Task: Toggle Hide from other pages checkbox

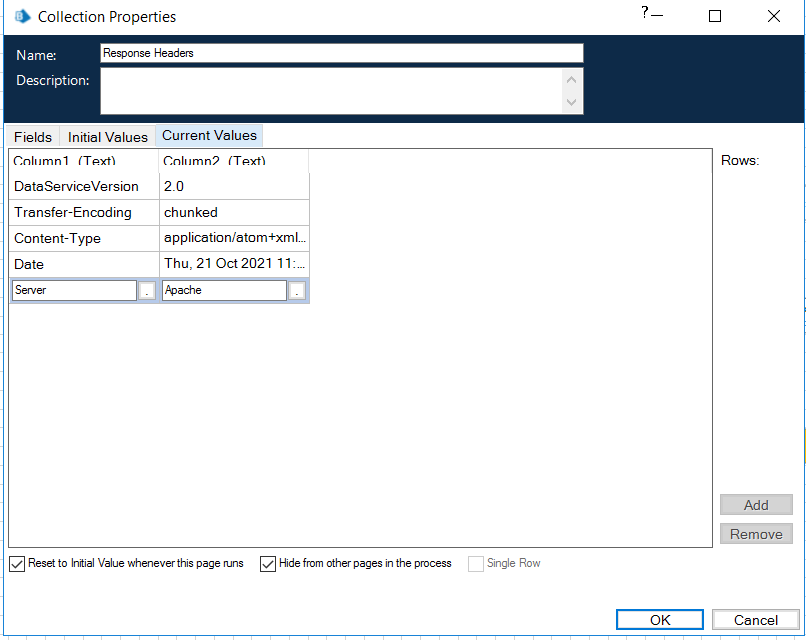Action: coord(268,564)
